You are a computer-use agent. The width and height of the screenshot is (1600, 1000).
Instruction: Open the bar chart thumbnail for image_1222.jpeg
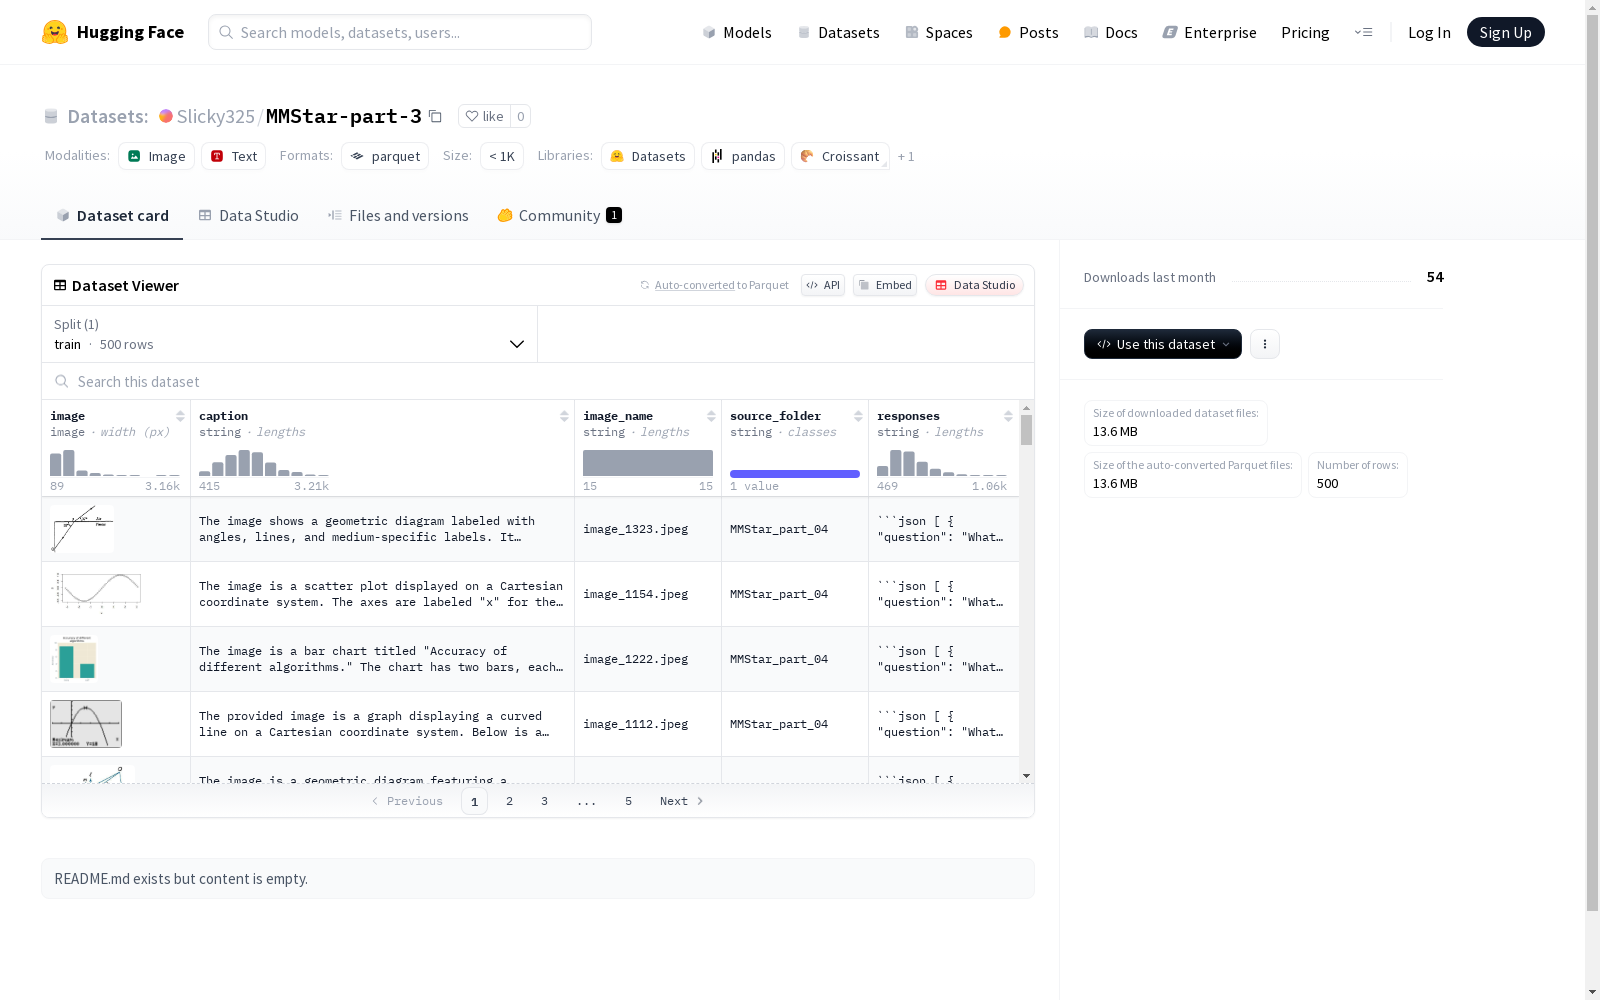coord(75,659)
